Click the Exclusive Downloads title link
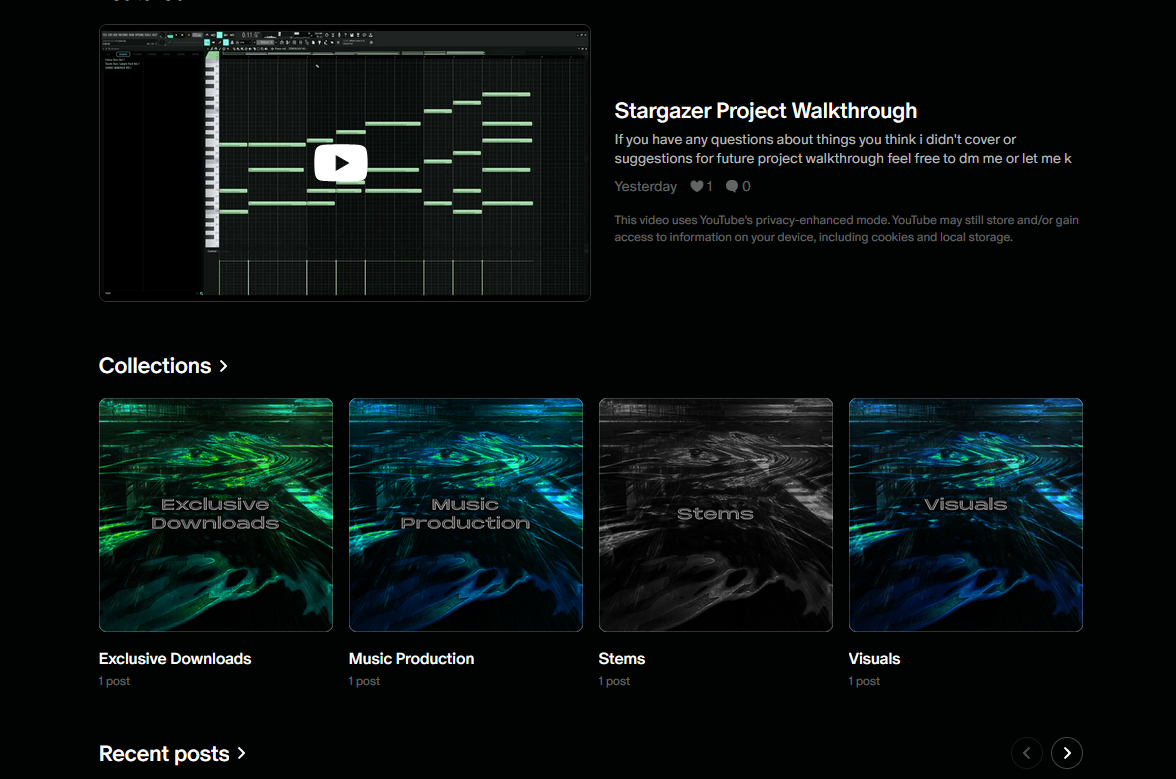This screenshot has height=779, width=1176. 175,659
